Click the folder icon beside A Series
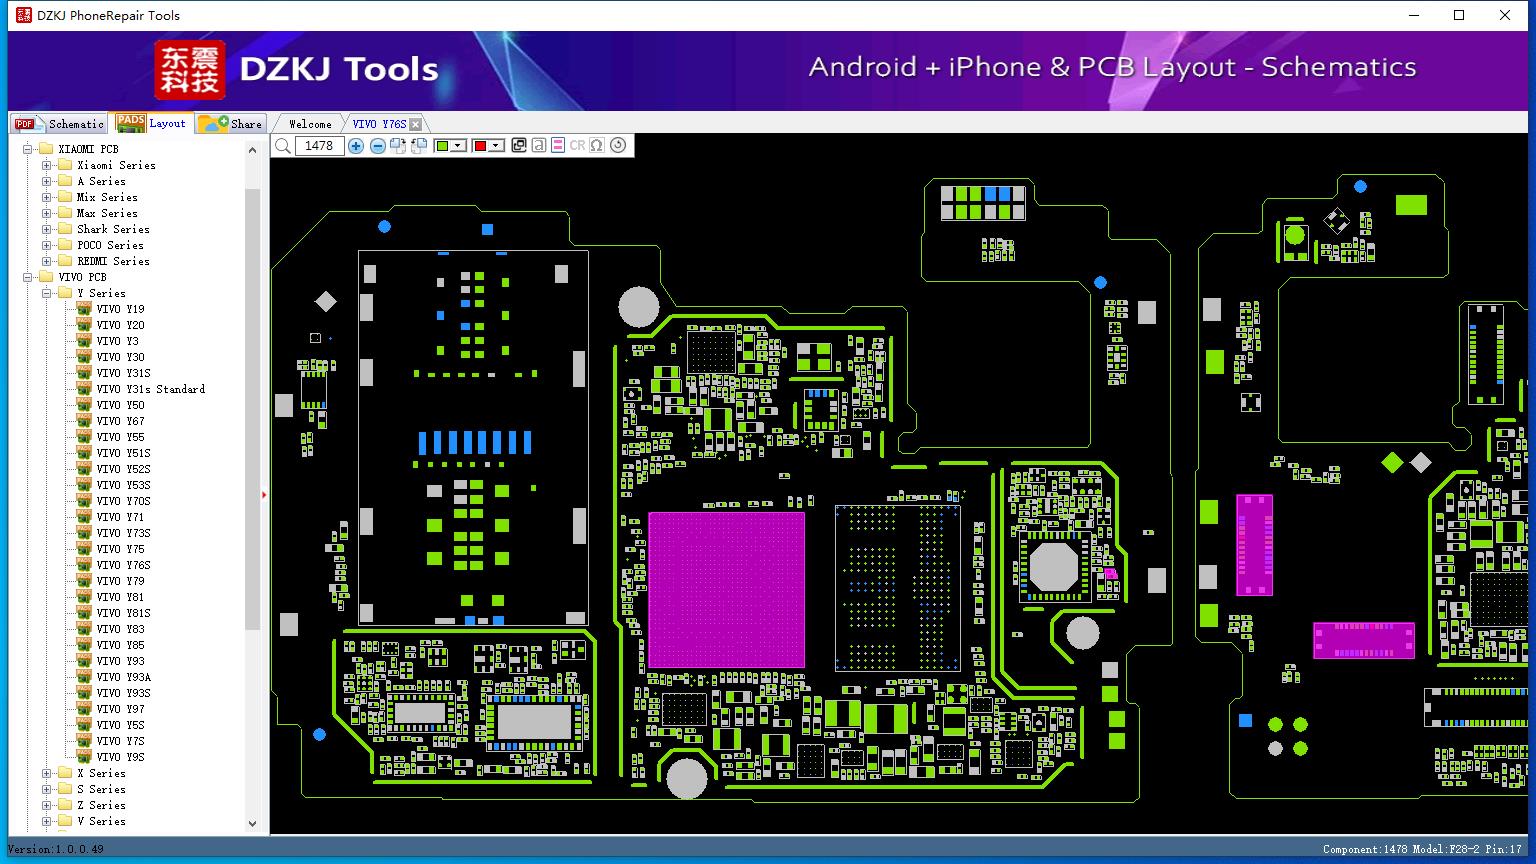Screen dimensions: 1536x864 click(65, 181)
